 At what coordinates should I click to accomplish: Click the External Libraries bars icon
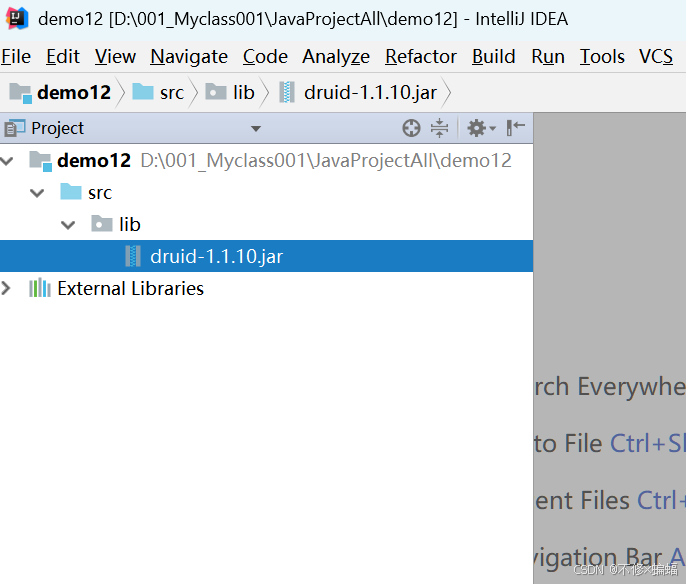[x=40, y=288]
